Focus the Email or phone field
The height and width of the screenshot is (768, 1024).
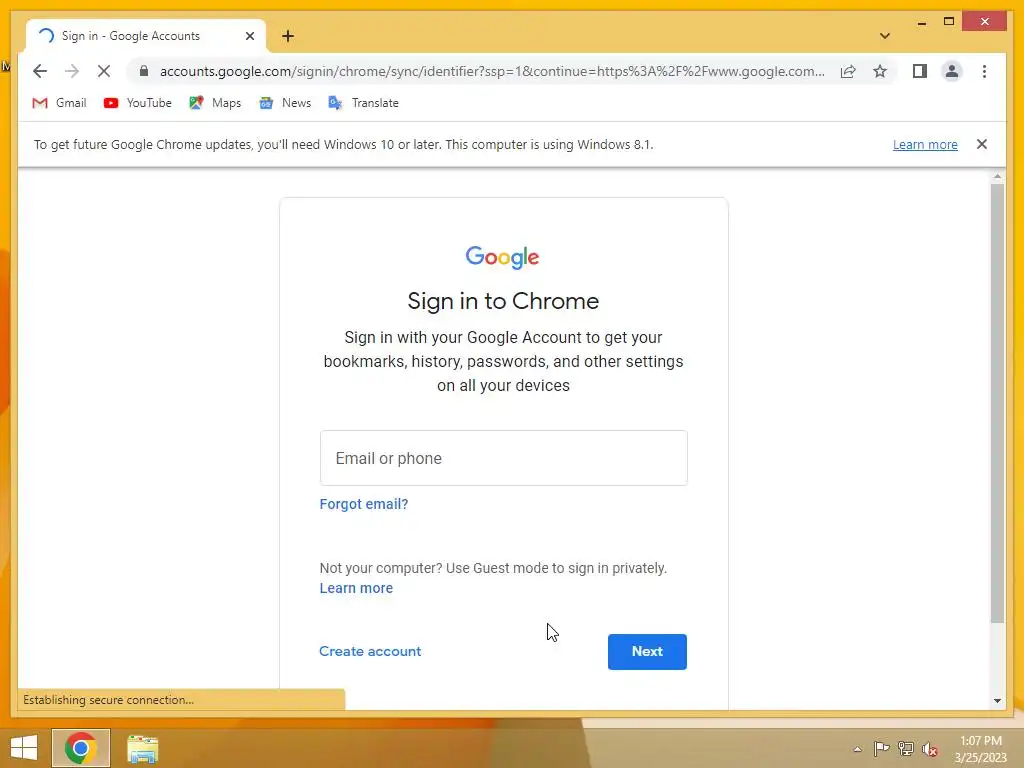point(504,458)
